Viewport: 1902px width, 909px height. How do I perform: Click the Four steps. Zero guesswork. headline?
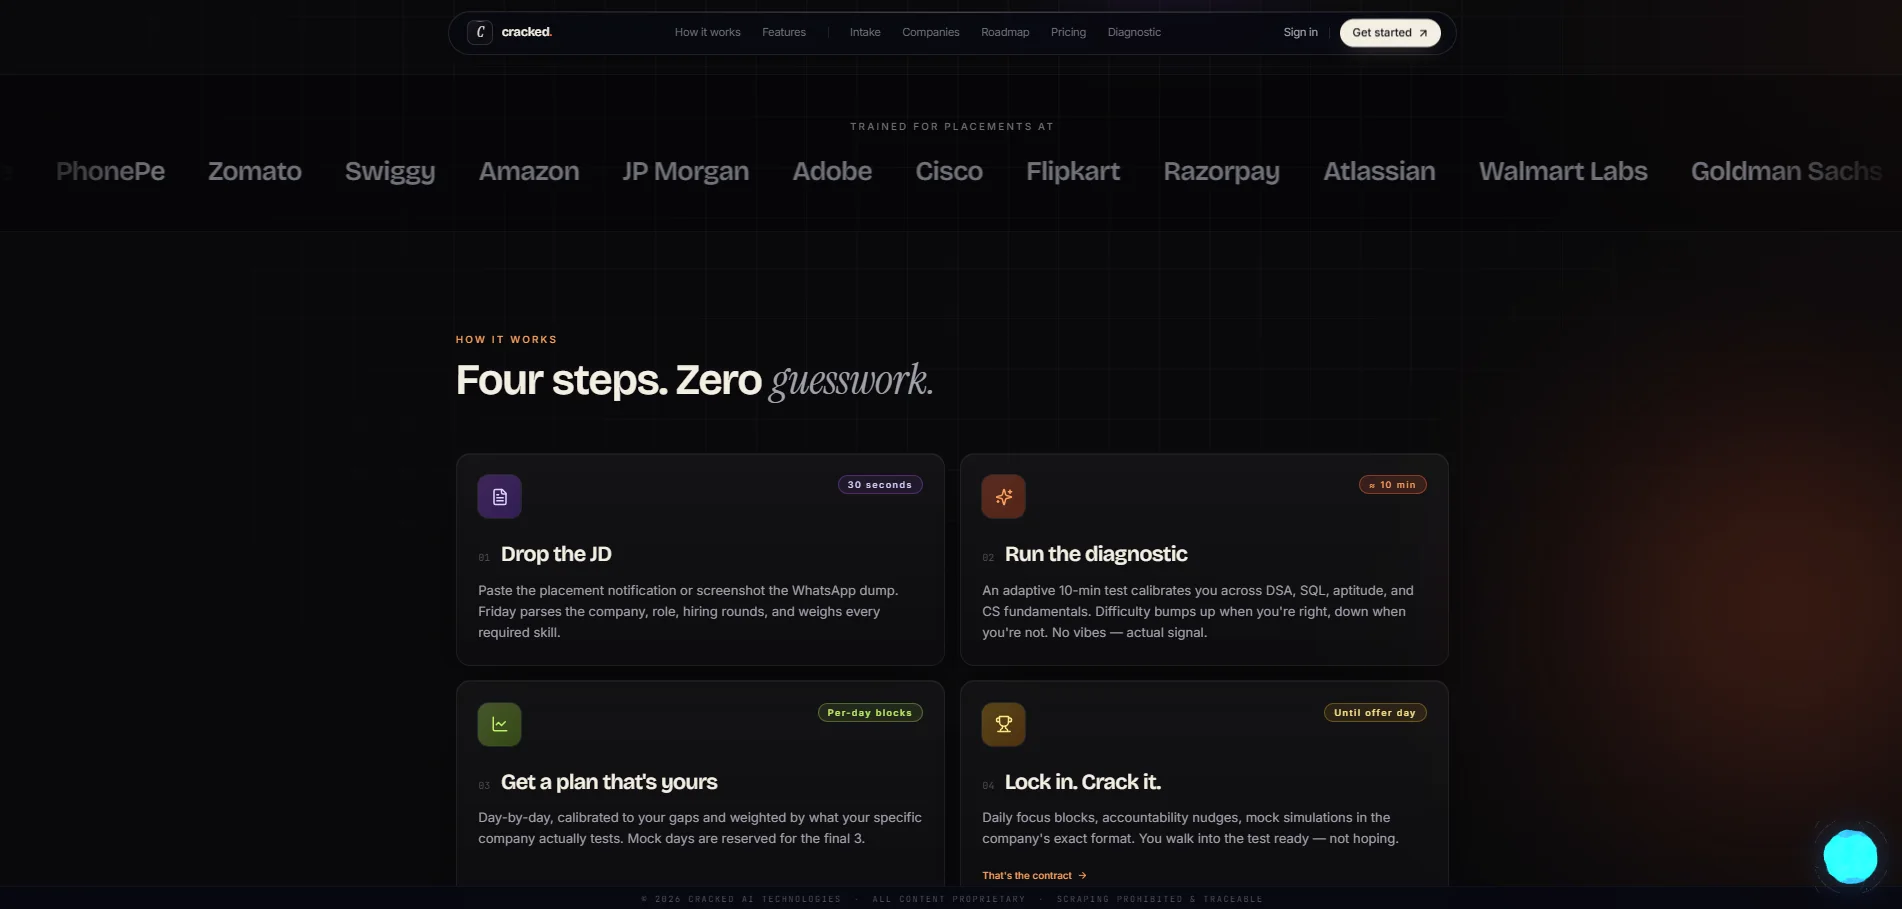coord(694,381)
